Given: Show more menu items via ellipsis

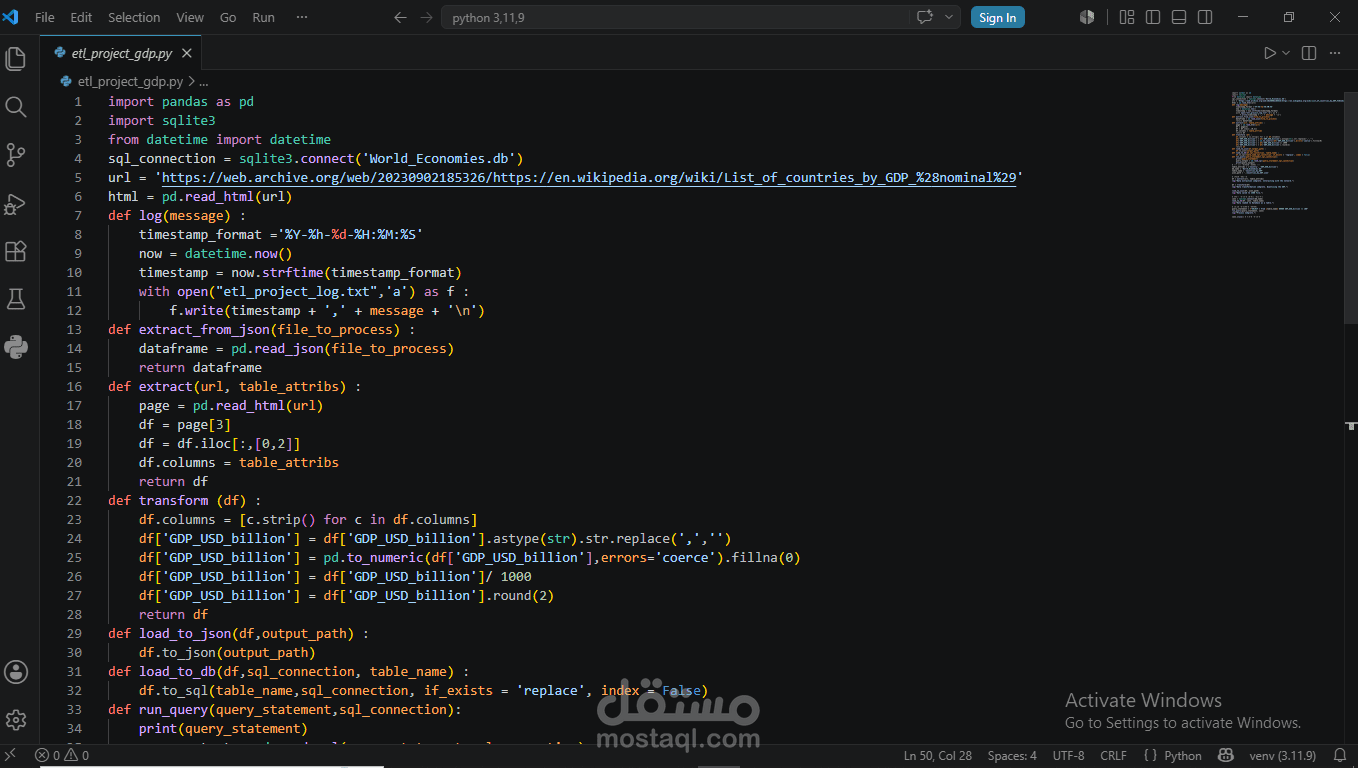Looking at the screenshot, I should point(302,17).
